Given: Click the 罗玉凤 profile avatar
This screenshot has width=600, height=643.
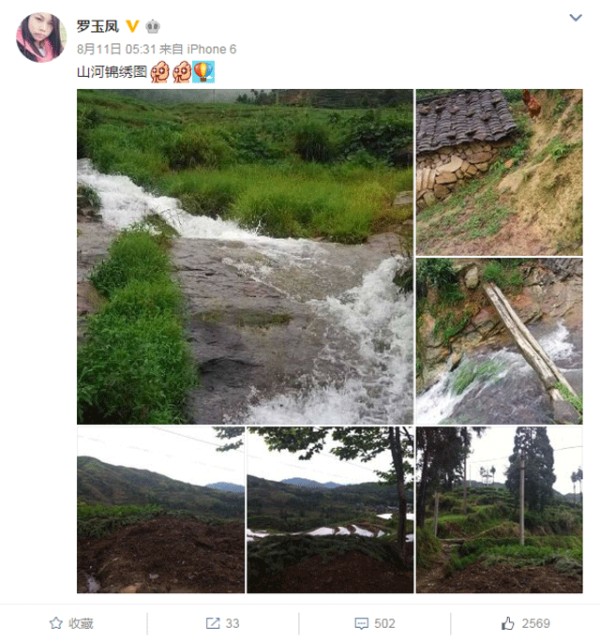Looking at the screenshot, I should click(41, 38).
